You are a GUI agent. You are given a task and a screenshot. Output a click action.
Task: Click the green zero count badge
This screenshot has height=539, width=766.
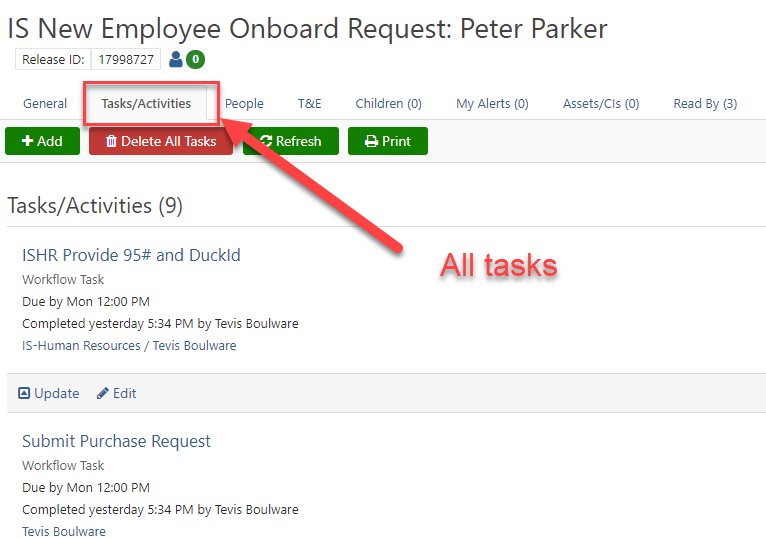pyautogui.click(x=195, y=59)
